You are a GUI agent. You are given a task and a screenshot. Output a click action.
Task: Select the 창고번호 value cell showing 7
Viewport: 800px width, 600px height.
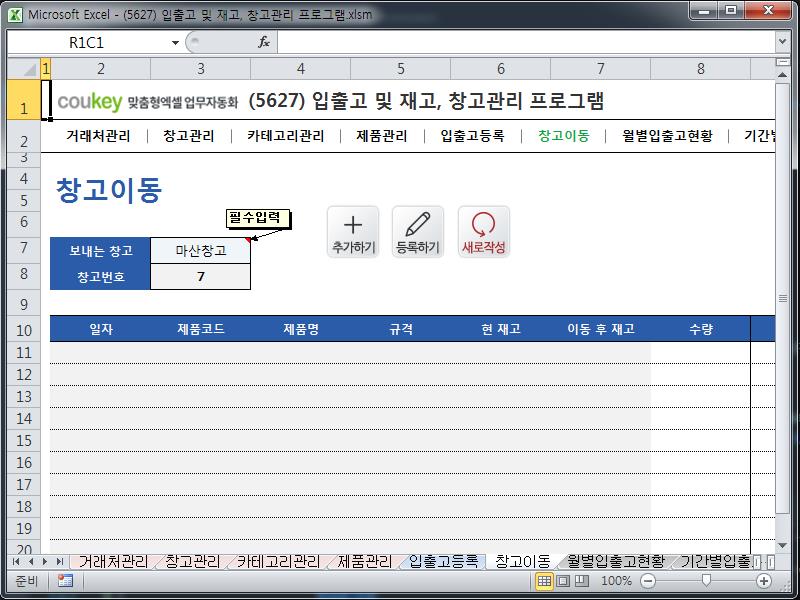(x=201, y=277)
